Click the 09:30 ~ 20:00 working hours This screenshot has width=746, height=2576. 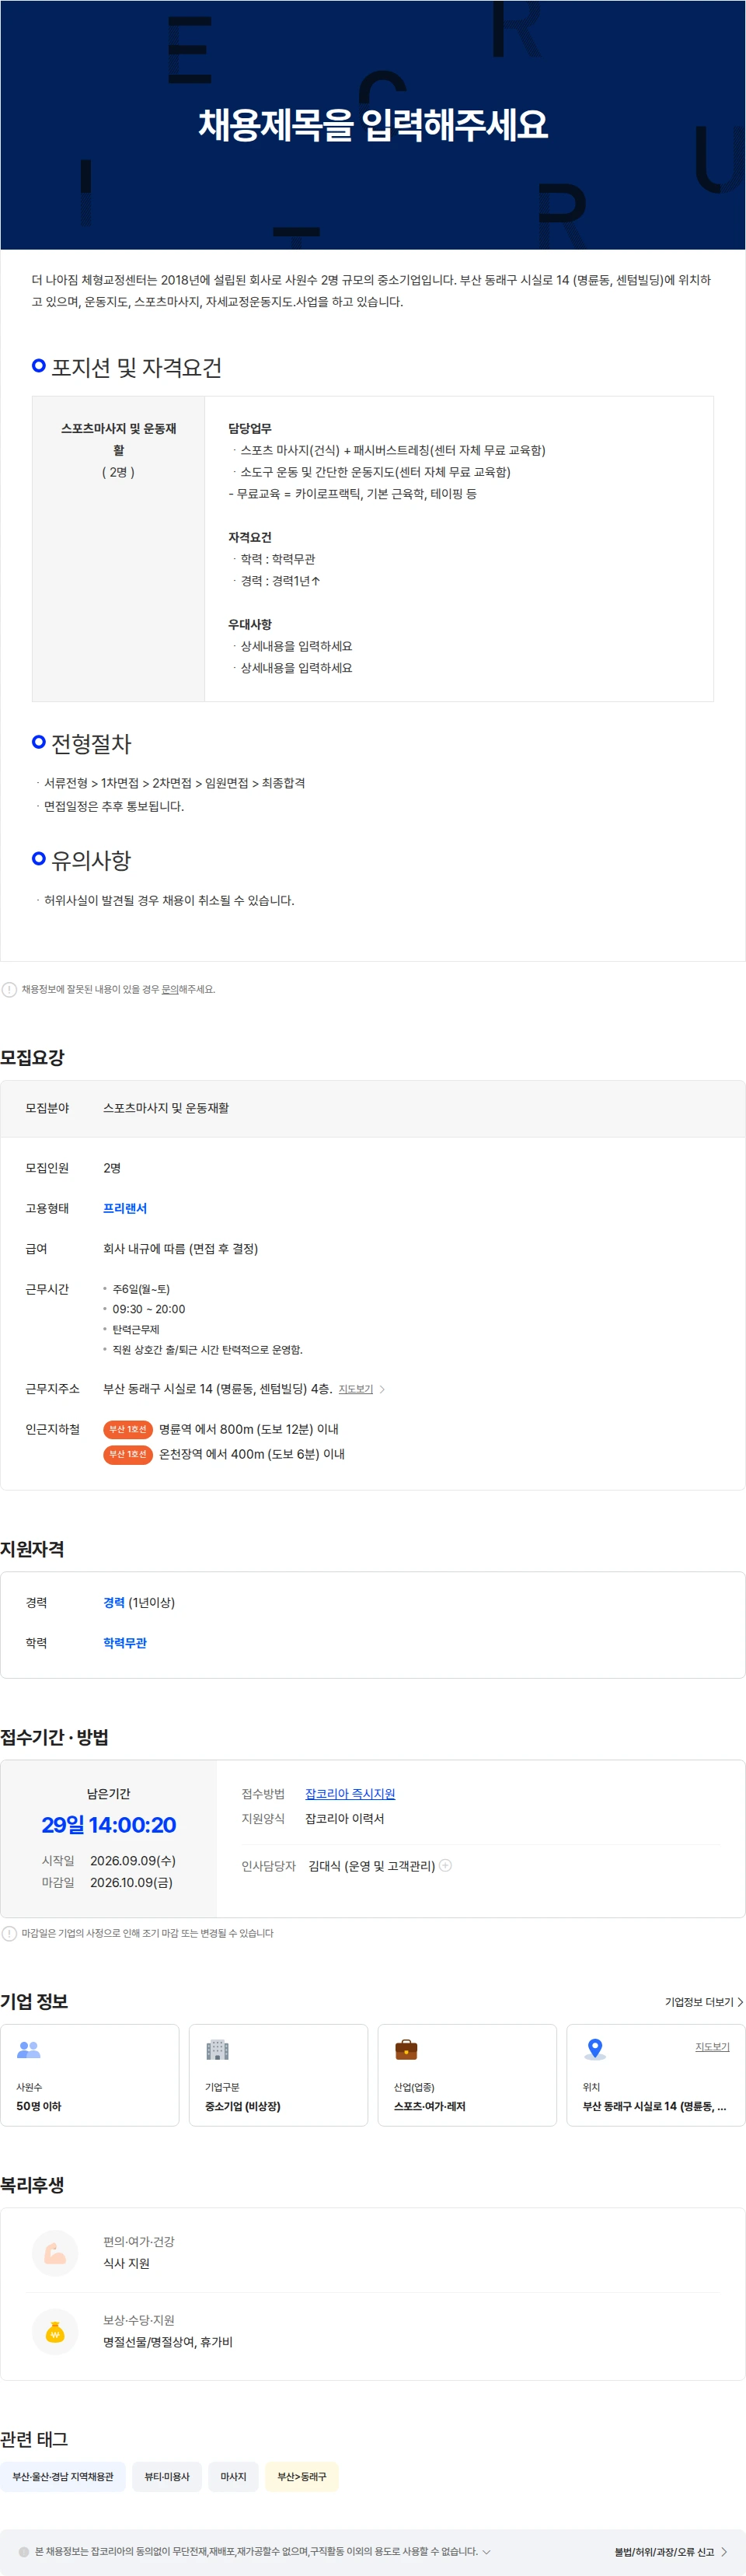[x=148, y=1309]
